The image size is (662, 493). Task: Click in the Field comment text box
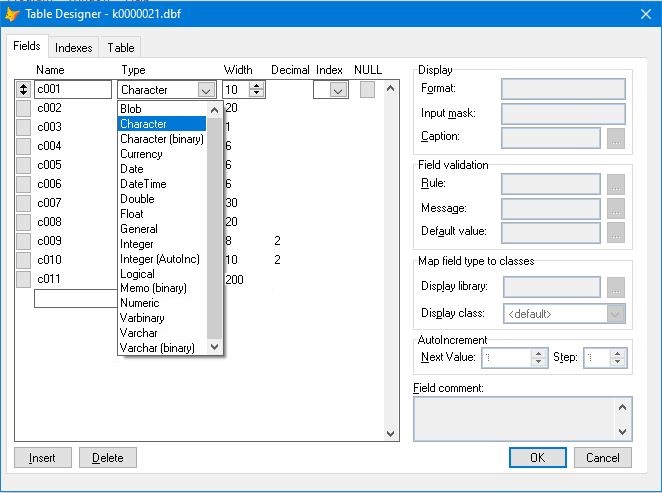[x=513, y=418]
